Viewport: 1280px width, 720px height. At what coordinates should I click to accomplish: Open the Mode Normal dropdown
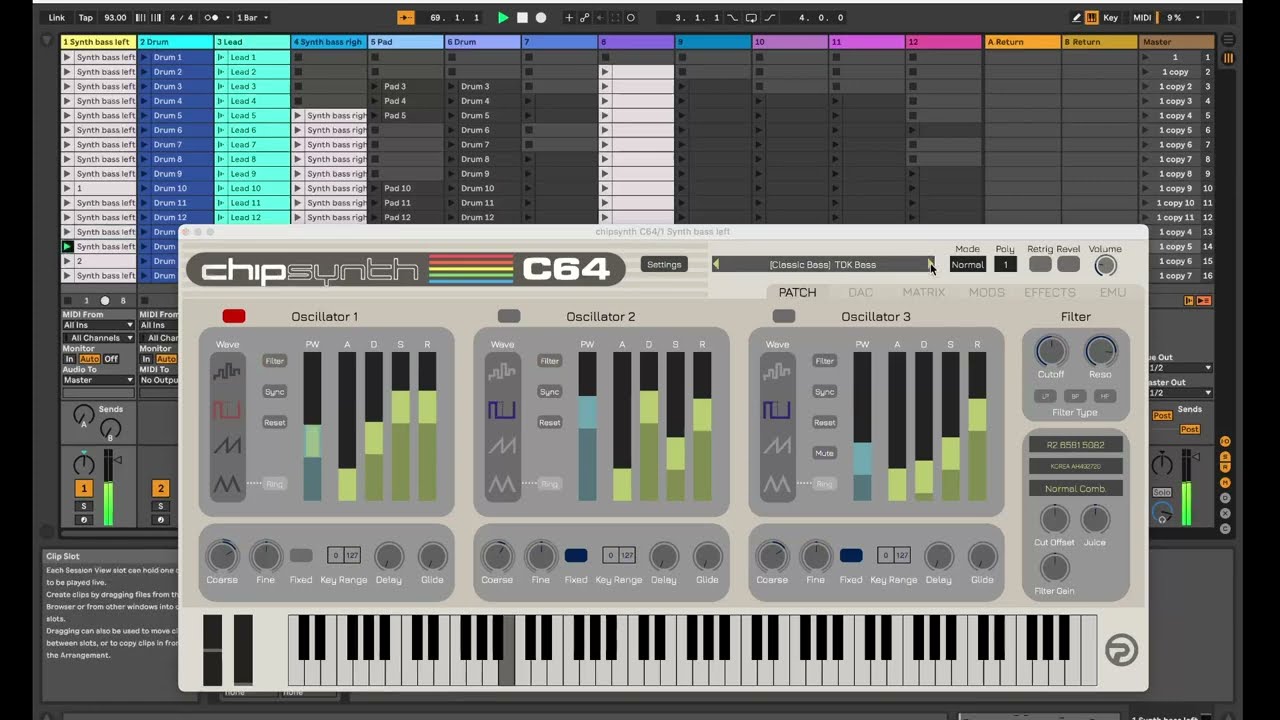point(967,265)
